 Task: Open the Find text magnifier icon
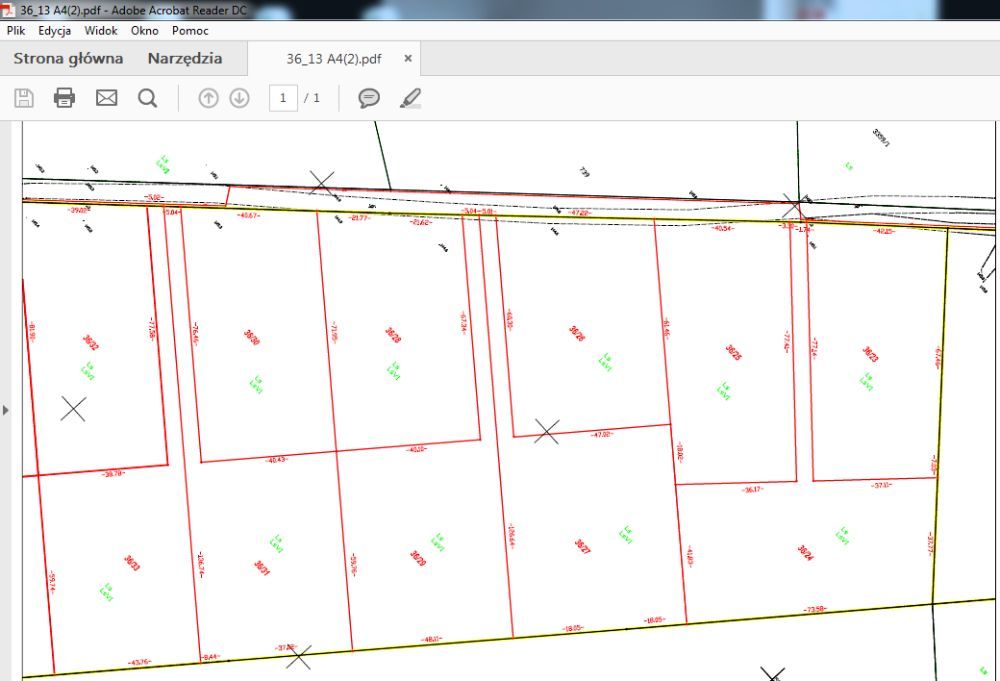point(147,98)
